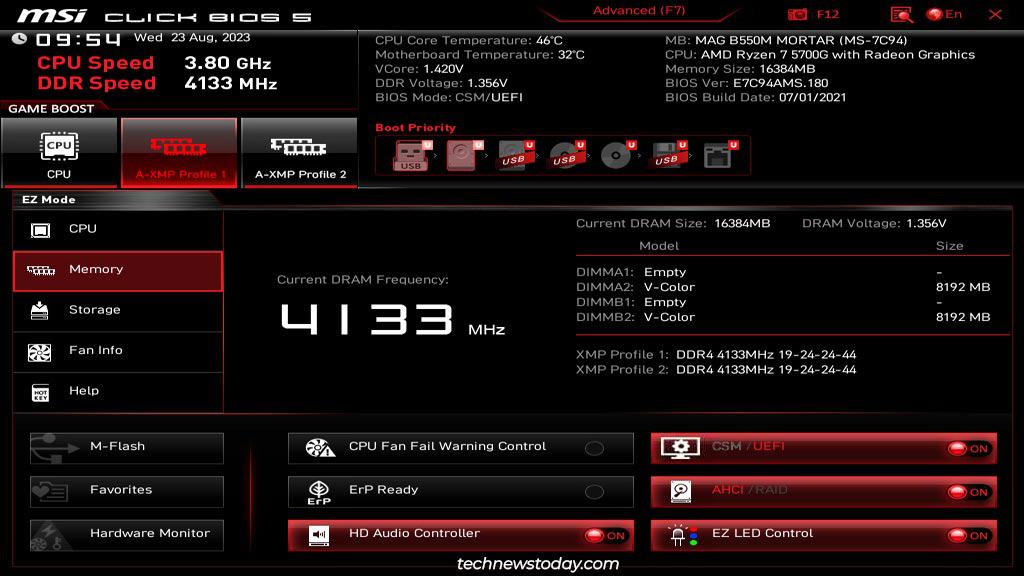Click the HD Audio speaker icon

[319, 536]
